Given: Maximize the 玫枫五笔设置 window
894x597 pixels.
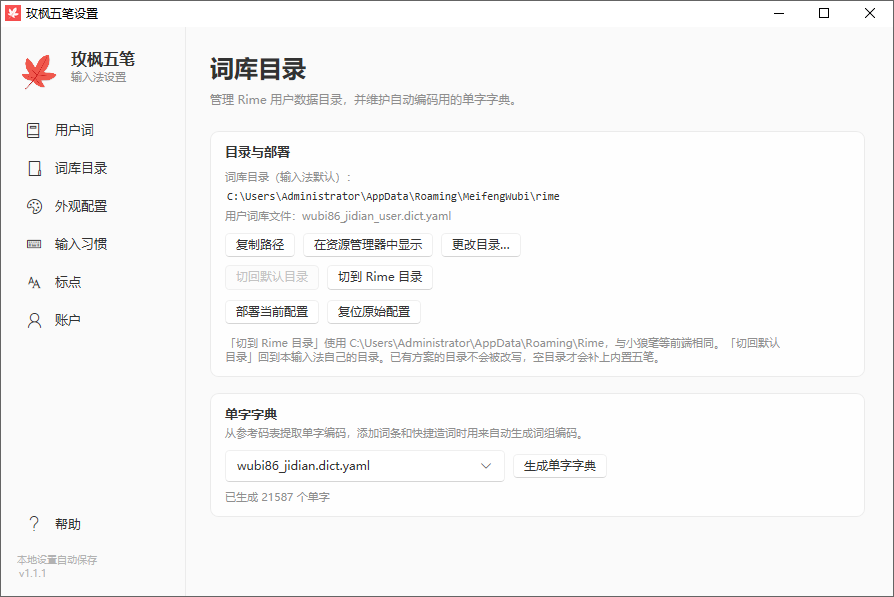Looking at the screenshot, I should click(824, 13).
